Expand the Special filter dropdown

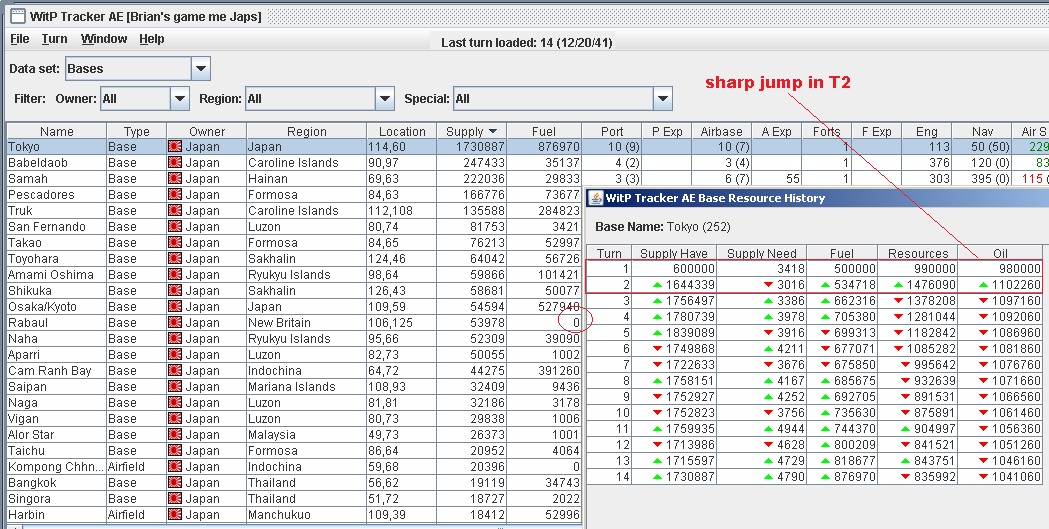click(662, 99)
